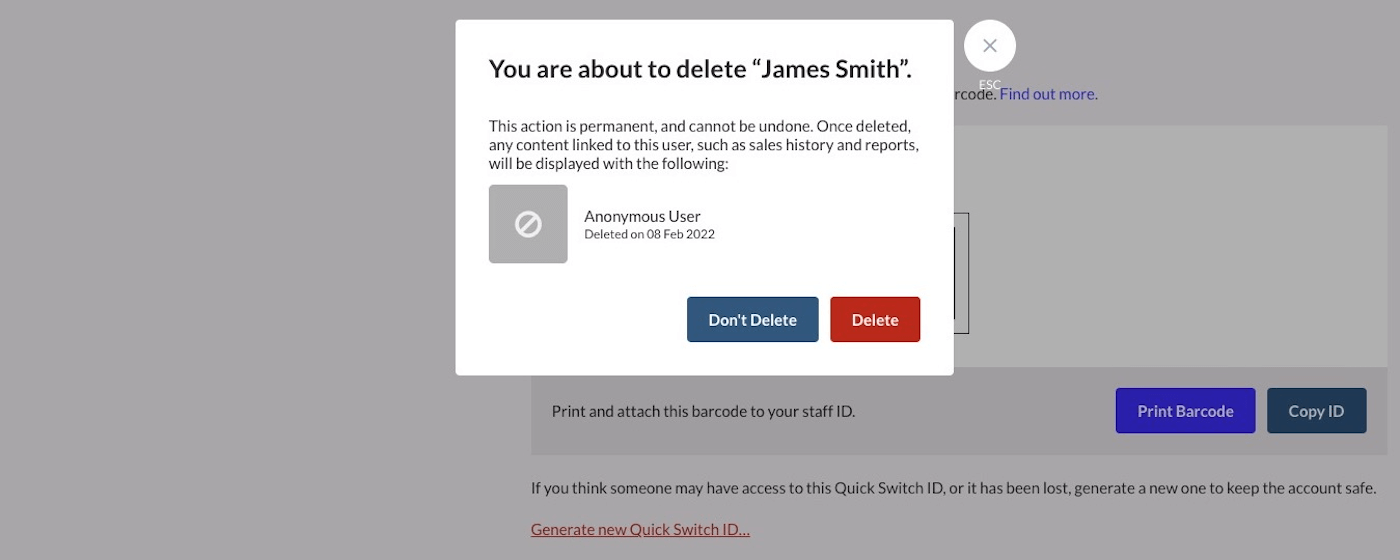The height and width of the screenshot is (560, 1400).
Task: Confirm with the red Delete button
Action: 875,320
